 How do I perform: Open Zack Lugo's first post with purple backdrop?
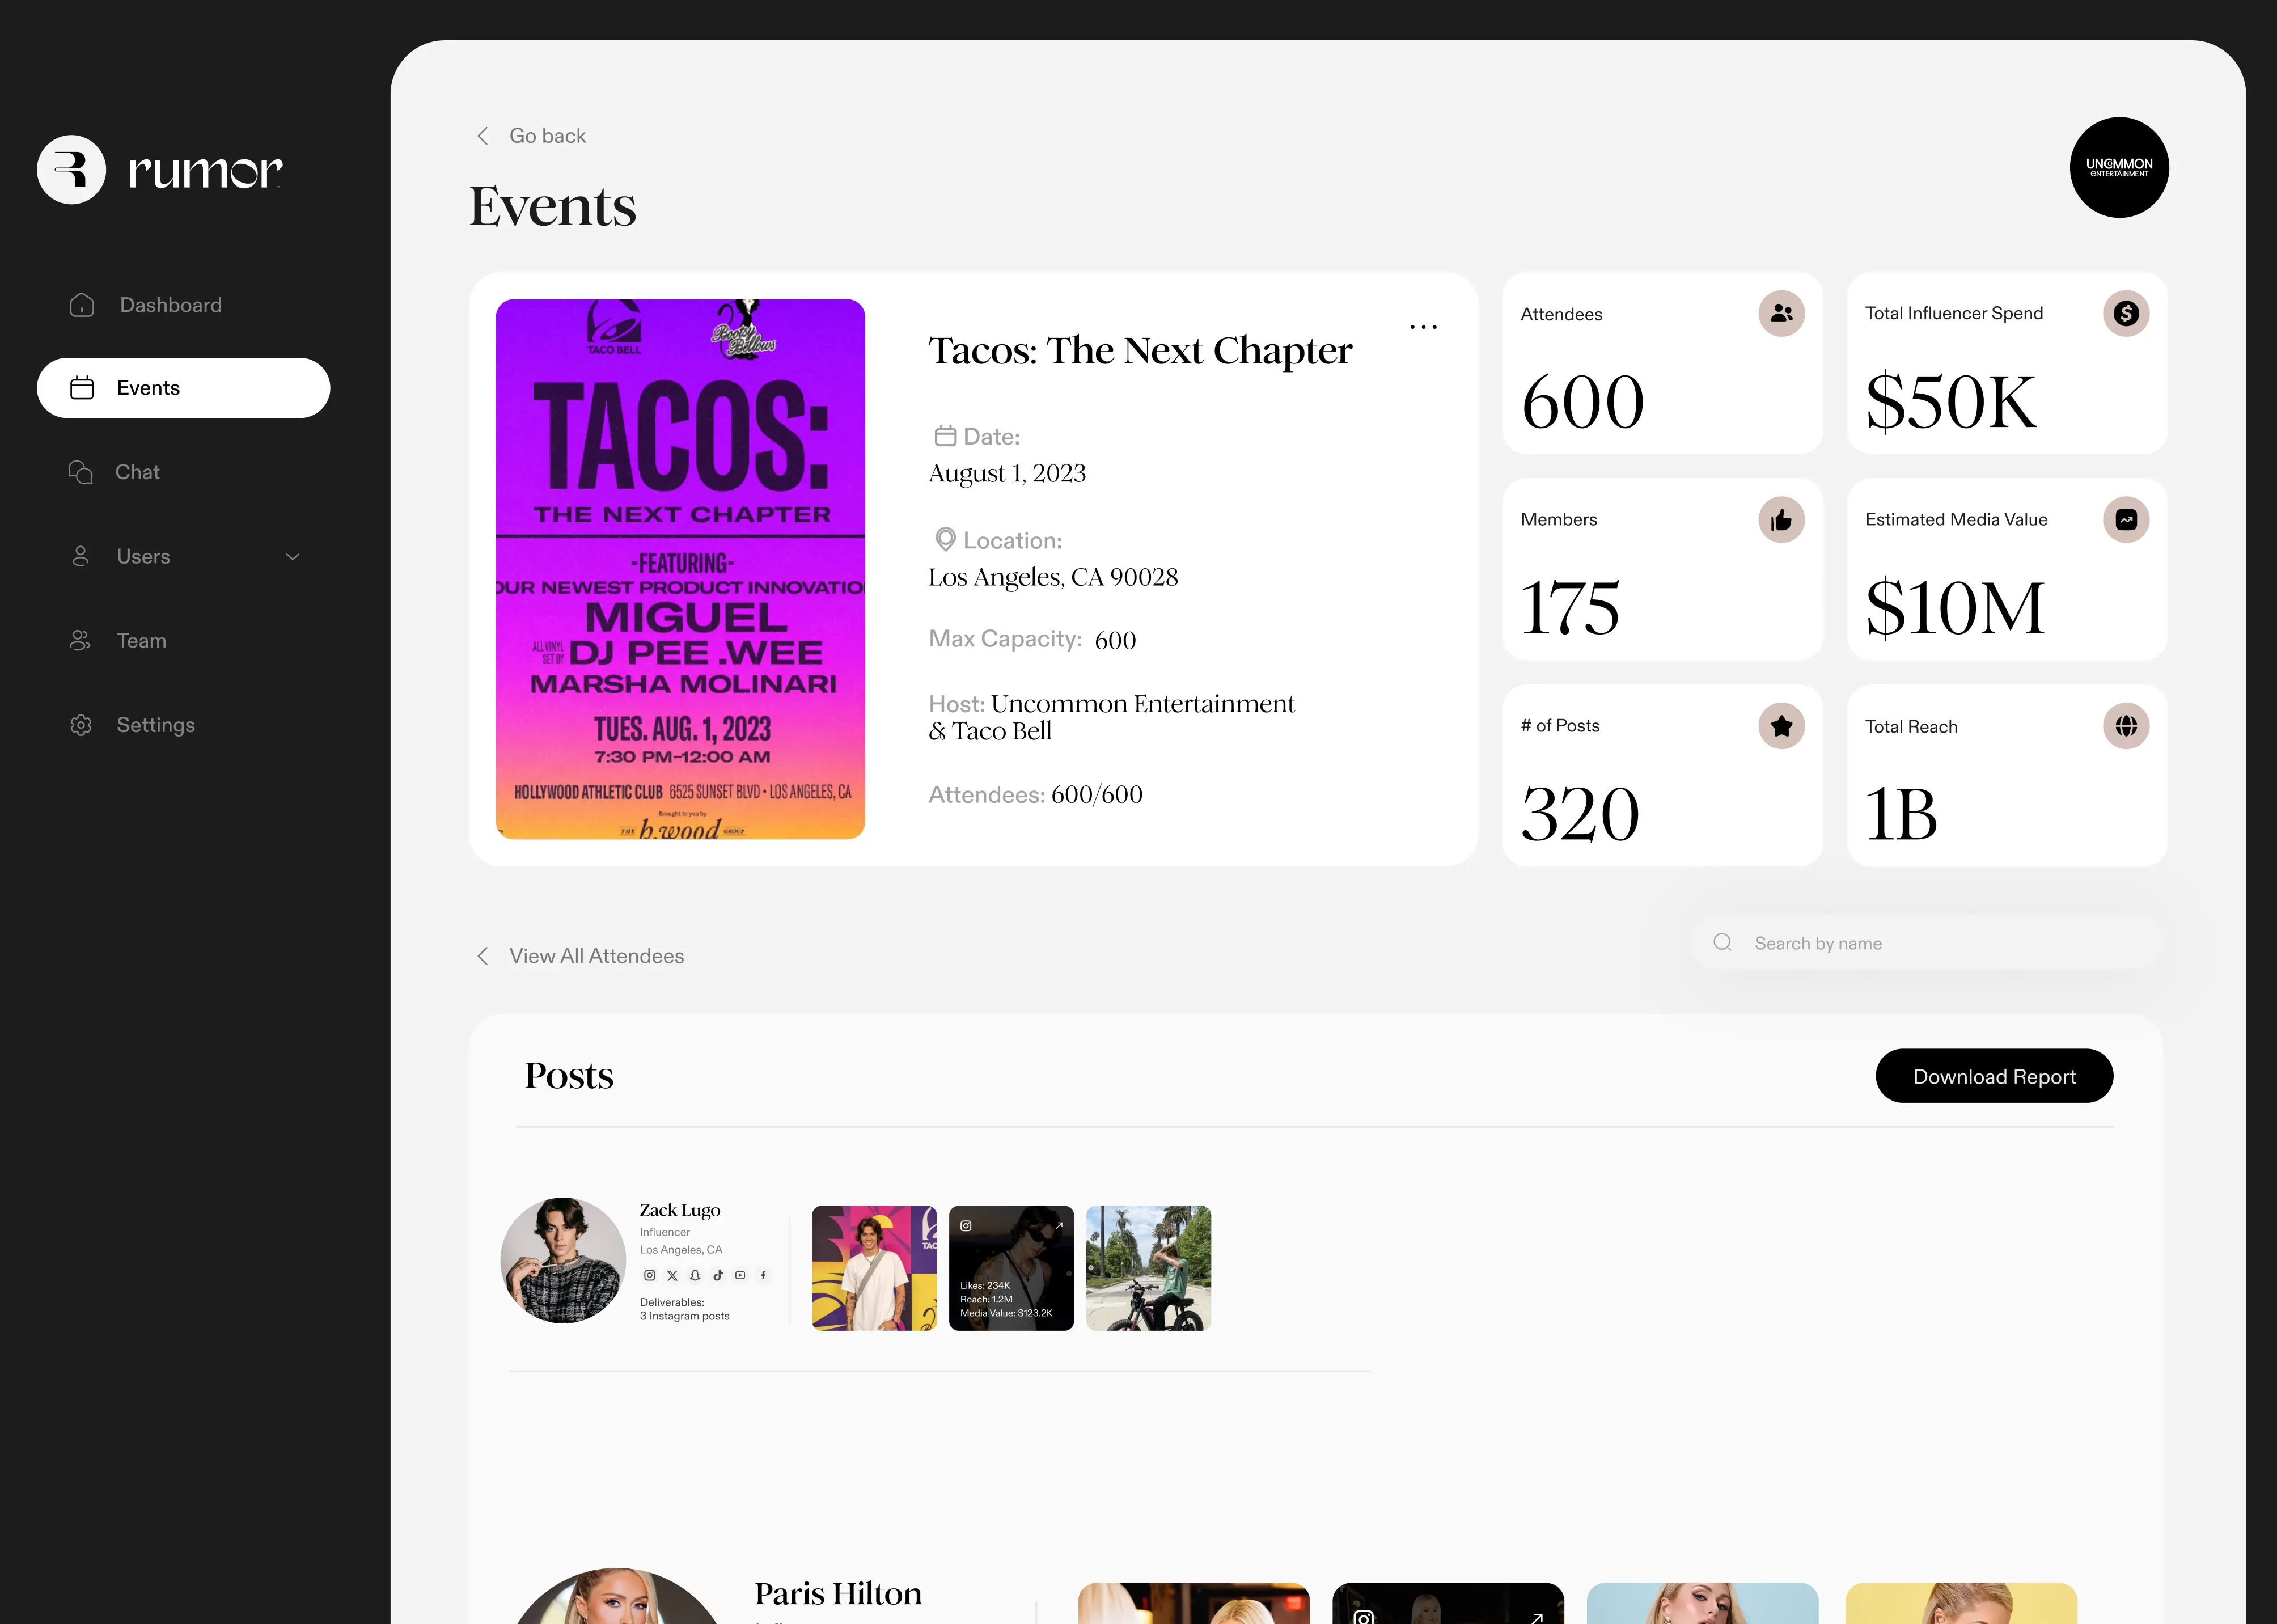(874, 1268)
